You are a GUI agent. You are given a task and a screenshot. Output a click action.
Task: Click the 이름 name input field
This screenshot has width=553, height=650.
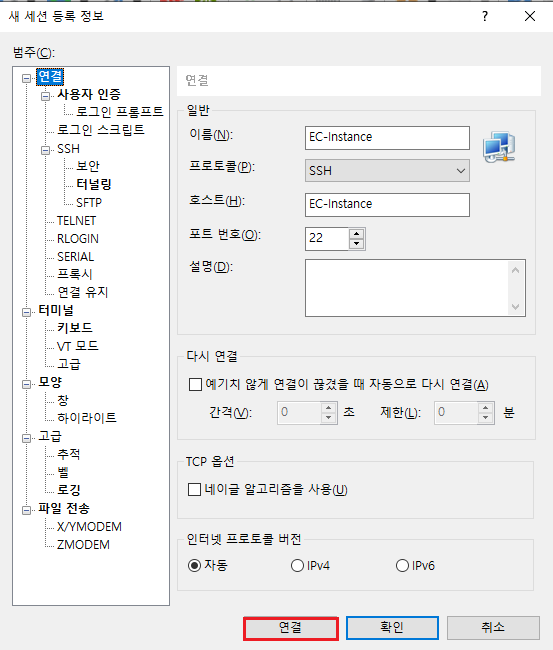tap(387, 138)
